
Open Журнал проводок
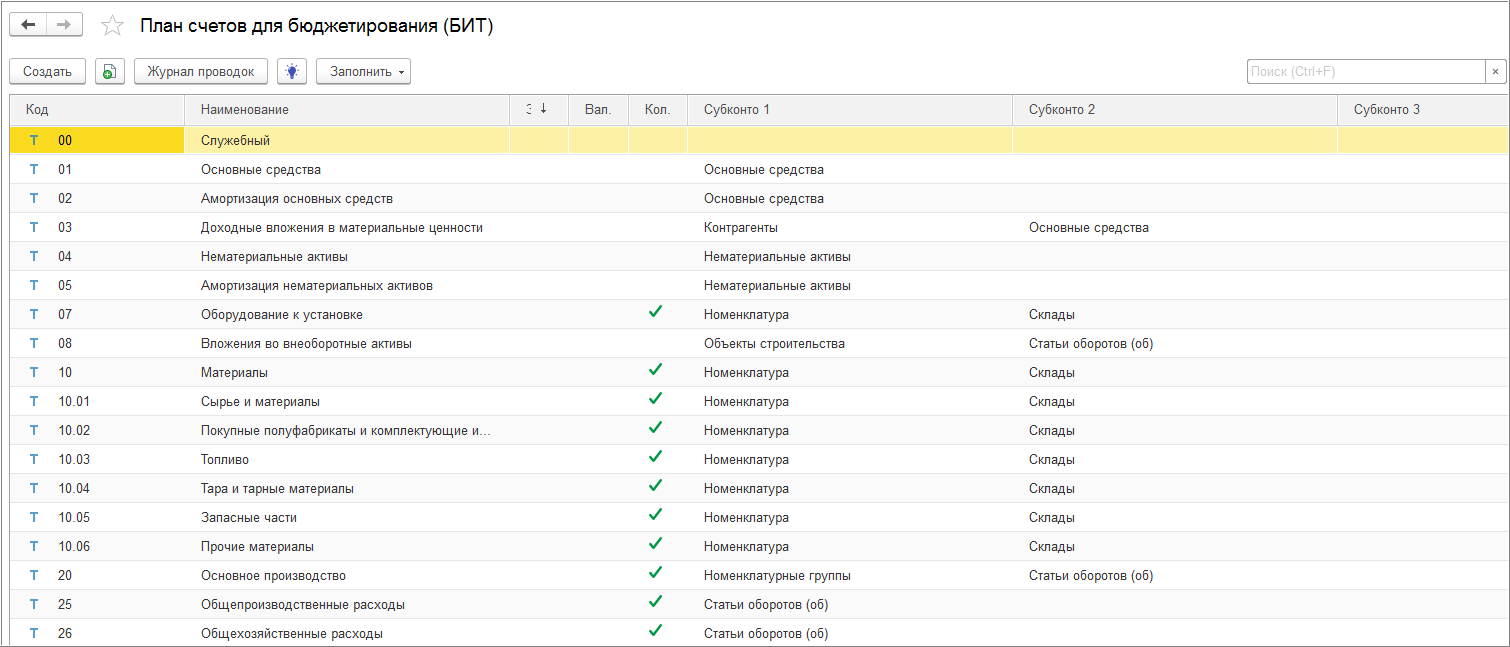[x=201, y=71]
